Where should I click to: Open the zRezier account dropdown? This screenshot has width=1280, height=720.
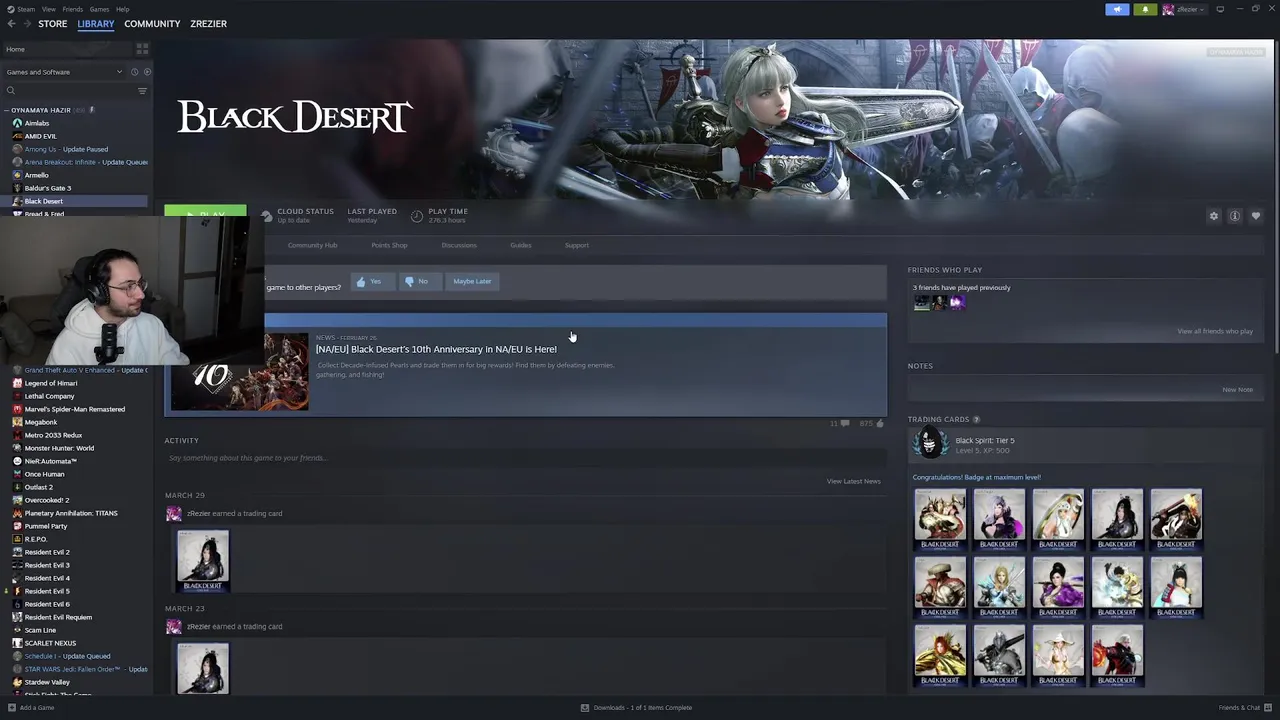(1184, 10)
